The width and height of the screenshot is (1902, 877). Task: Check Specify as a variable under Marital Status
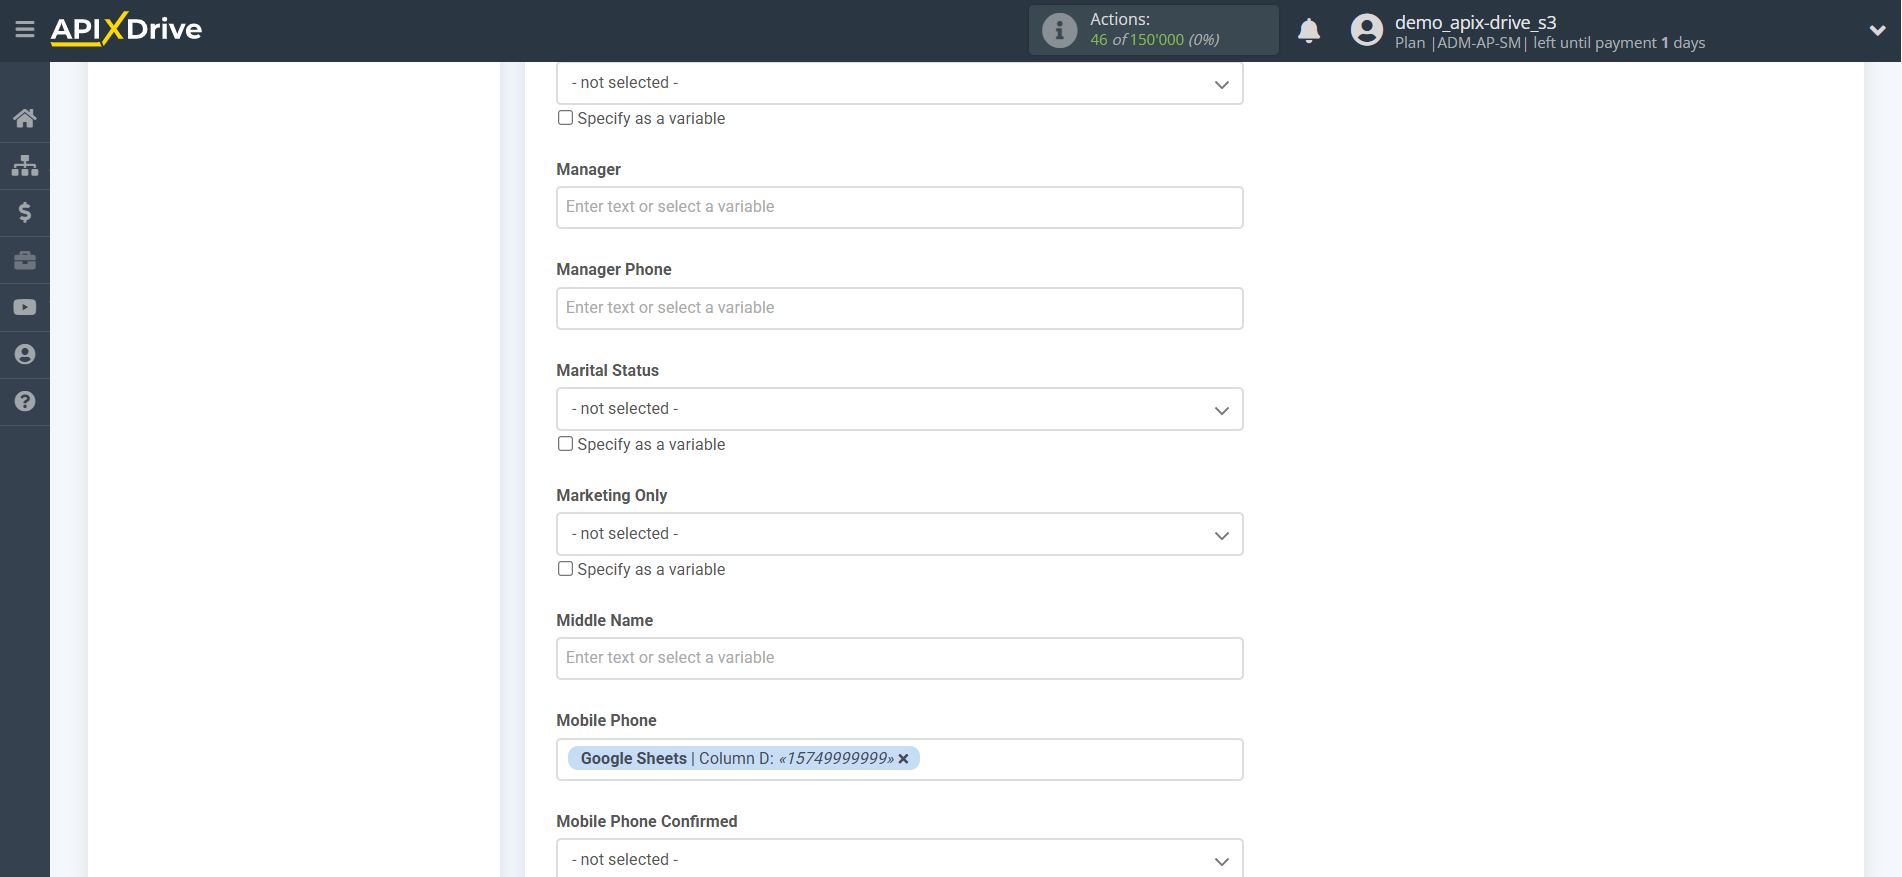[565, 444]
